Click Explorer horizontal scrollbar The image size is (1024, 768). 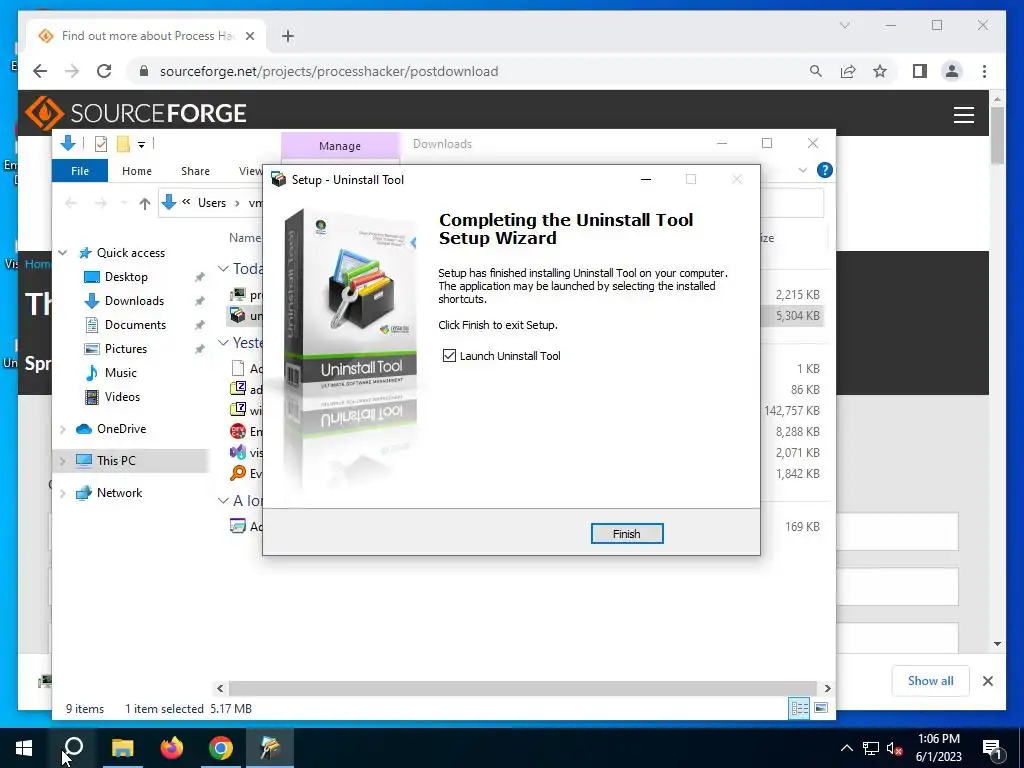pyautogui.click(x=522, y=688)
